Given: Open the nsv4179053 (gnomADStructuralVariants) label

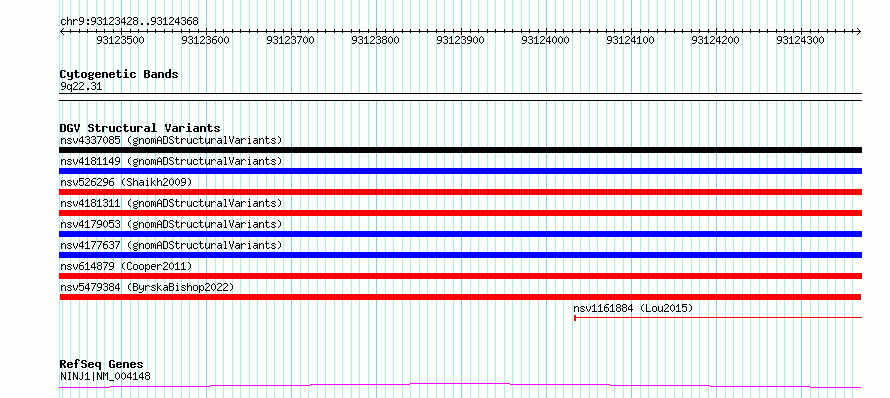Looking at the screenshot, I should point(171,224).
